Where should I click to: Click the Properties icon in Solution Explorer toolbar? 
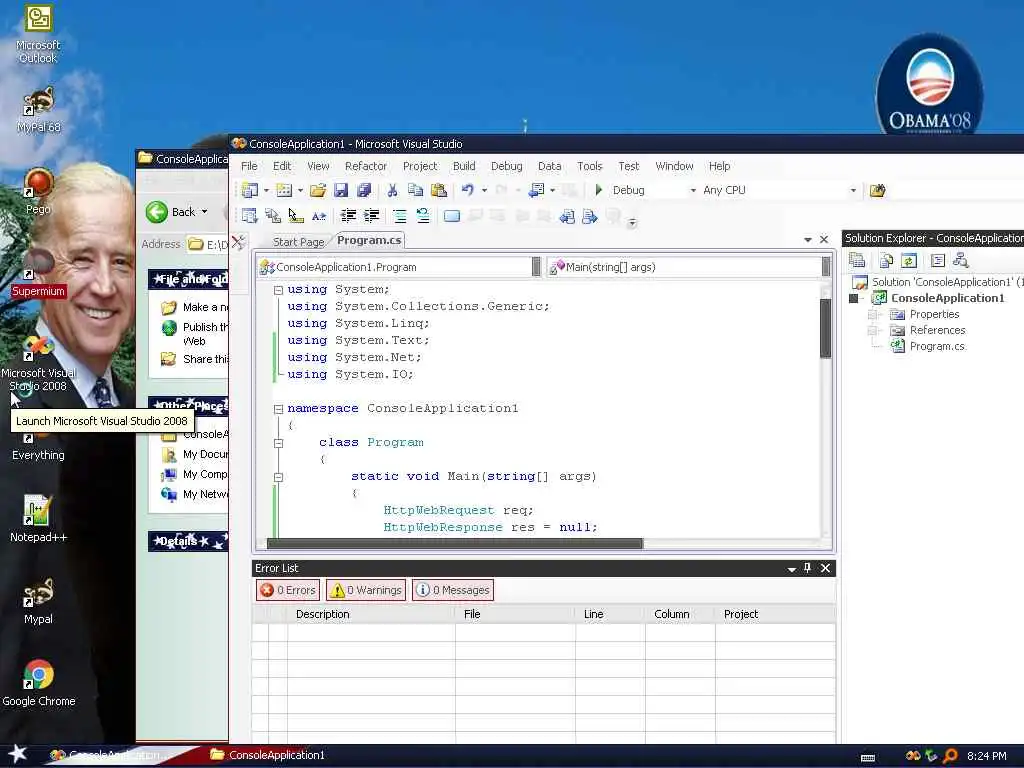point(857,261)
